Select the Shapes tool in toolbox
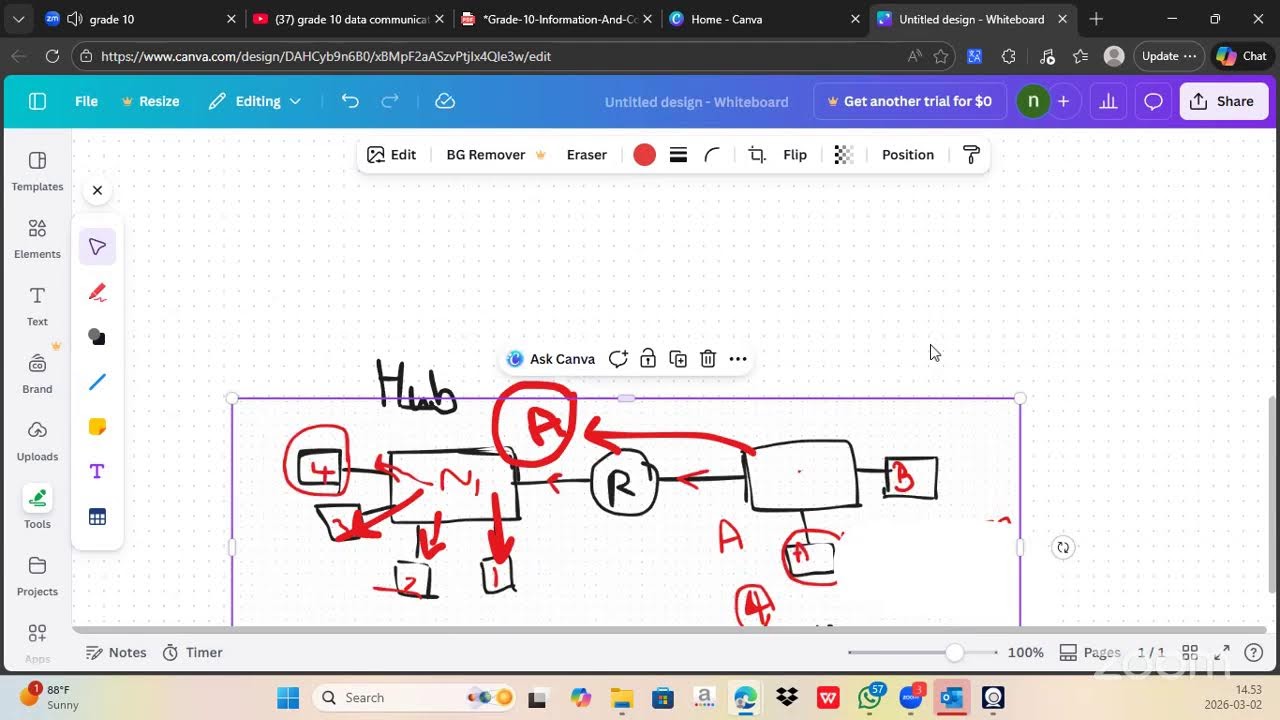1280x720 pixels. tap(97, 337)
